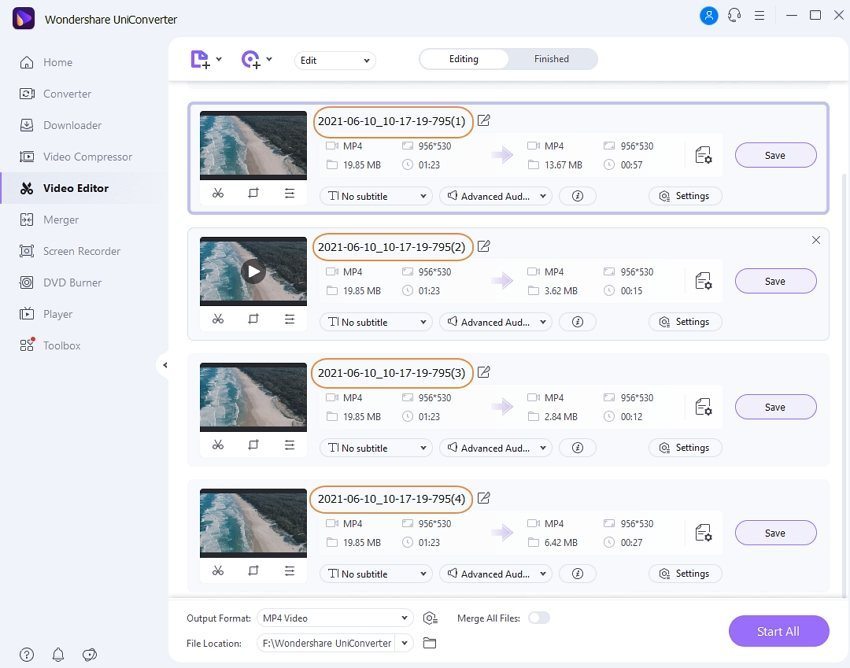Click the crop icon for 795(2)
This screenshot has width=850, height=668.
click(253, 319)
